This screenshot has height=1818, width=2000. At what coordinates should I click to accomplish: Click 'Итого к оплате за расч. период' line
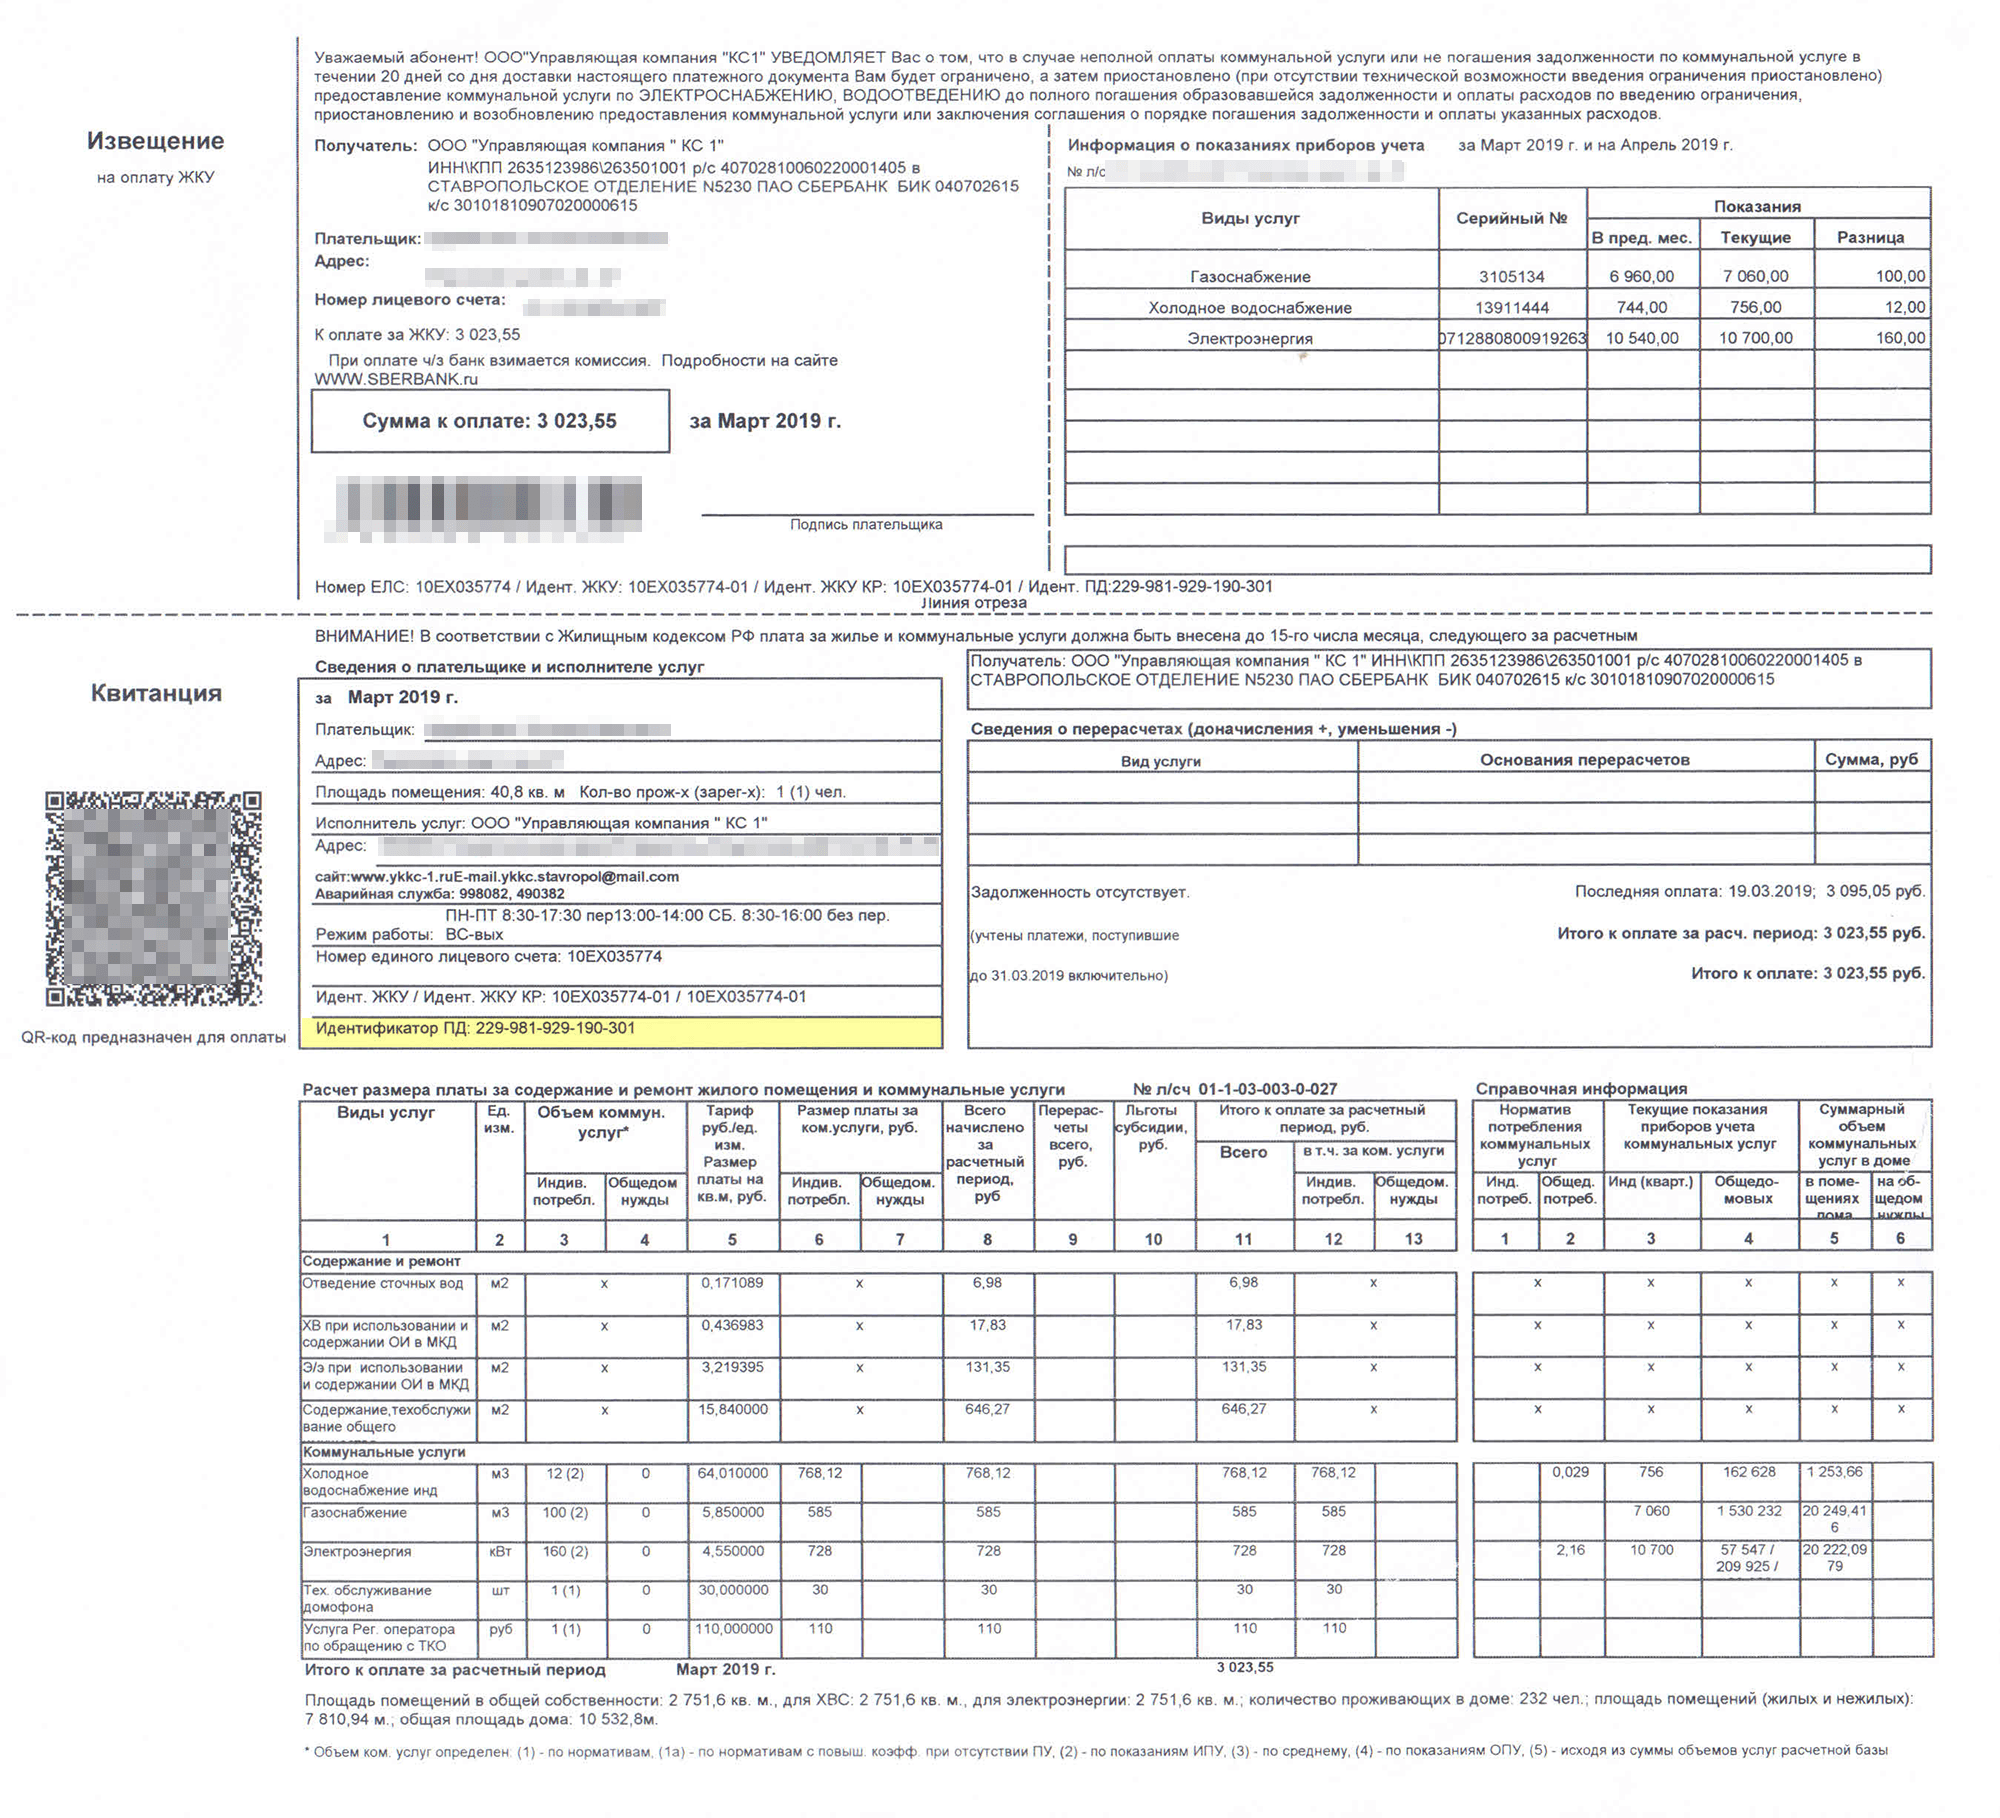[x=1741, y=933]
